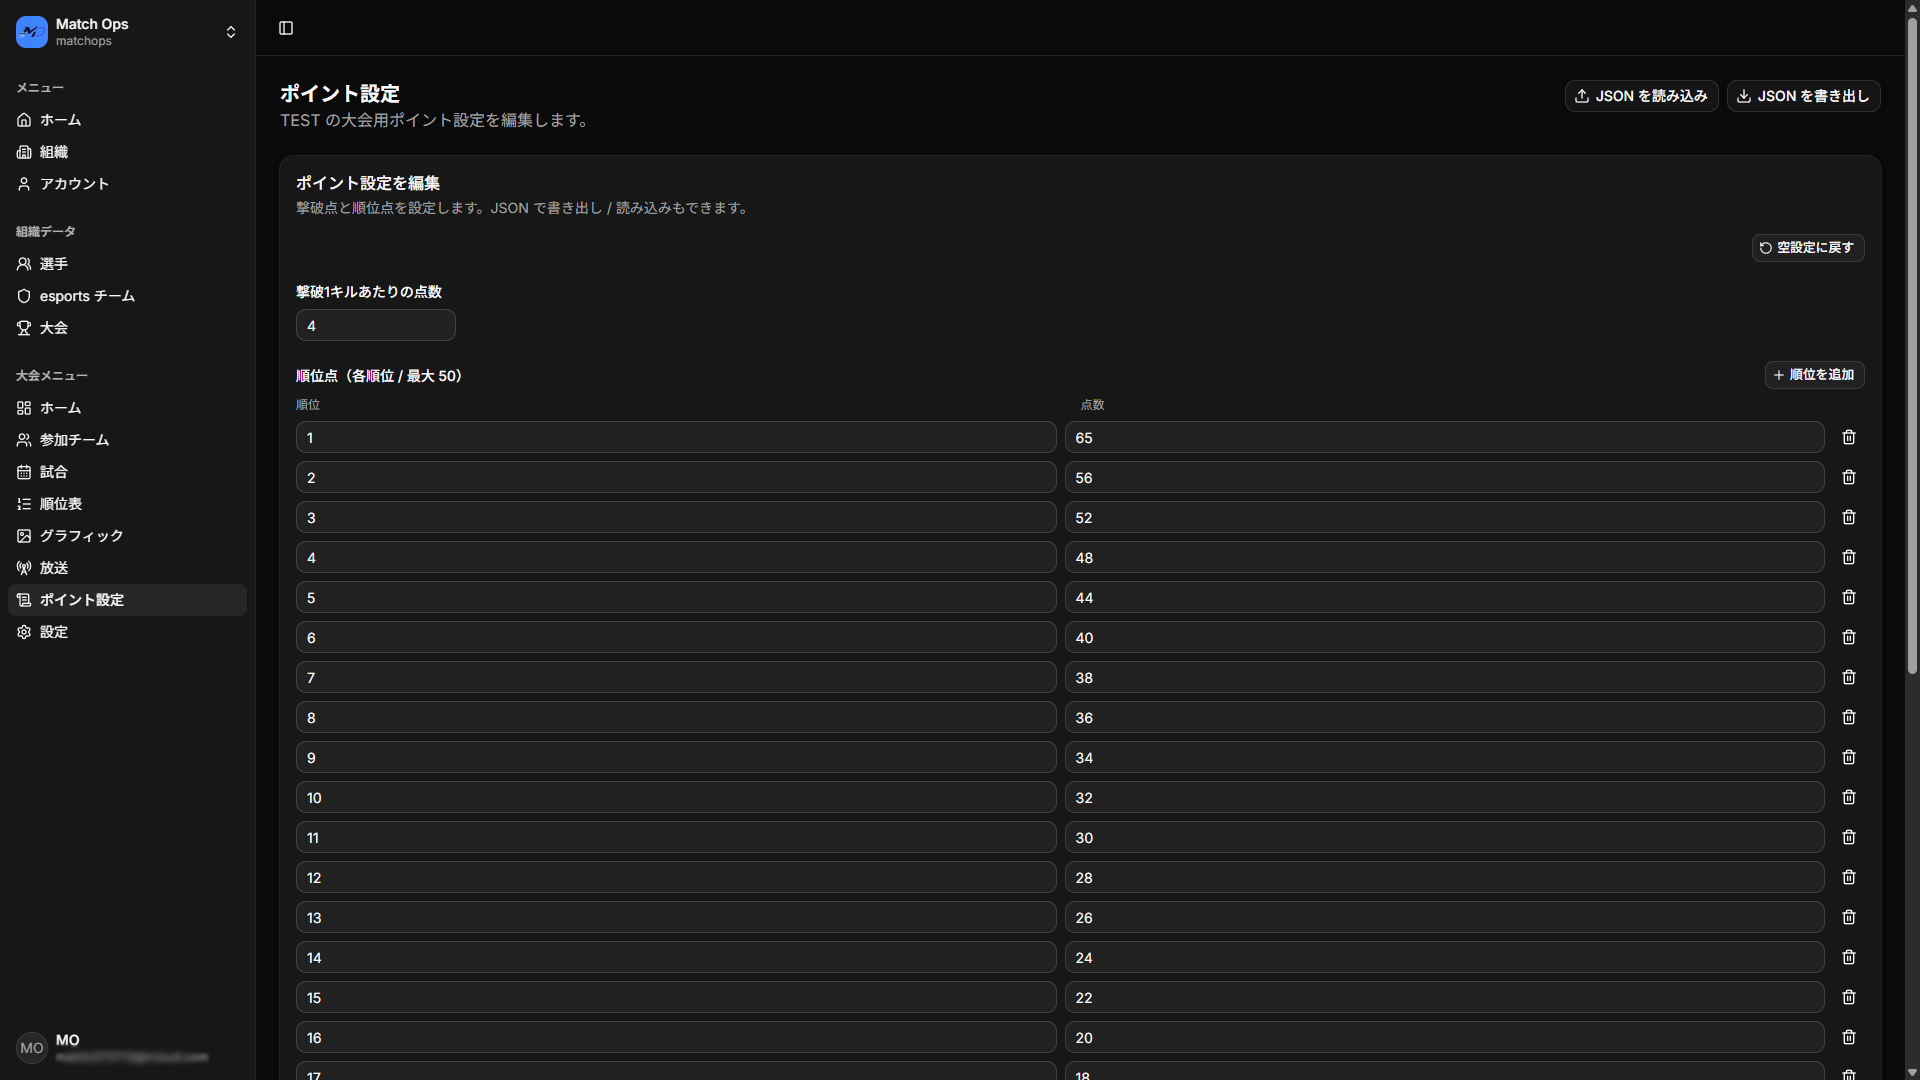
Task: Click the points field showing 24
Action: tap(1444, 957)
